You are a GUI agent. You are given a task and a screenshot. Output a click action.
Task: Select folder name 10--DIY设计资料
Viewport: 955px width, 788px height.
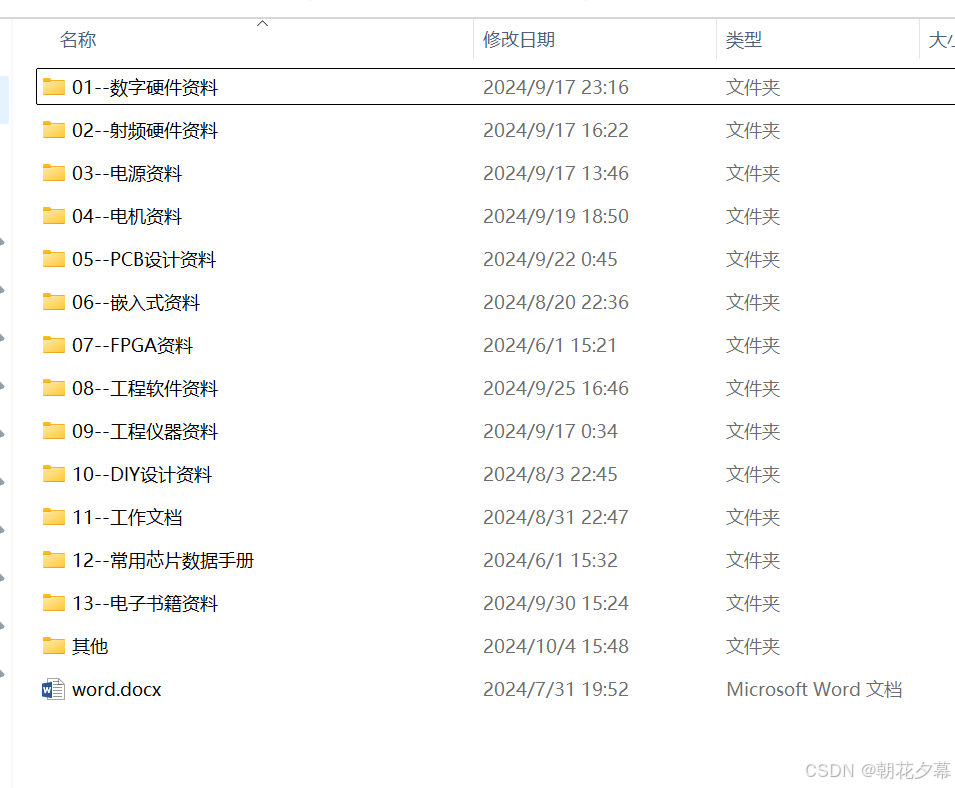point(142,474)
